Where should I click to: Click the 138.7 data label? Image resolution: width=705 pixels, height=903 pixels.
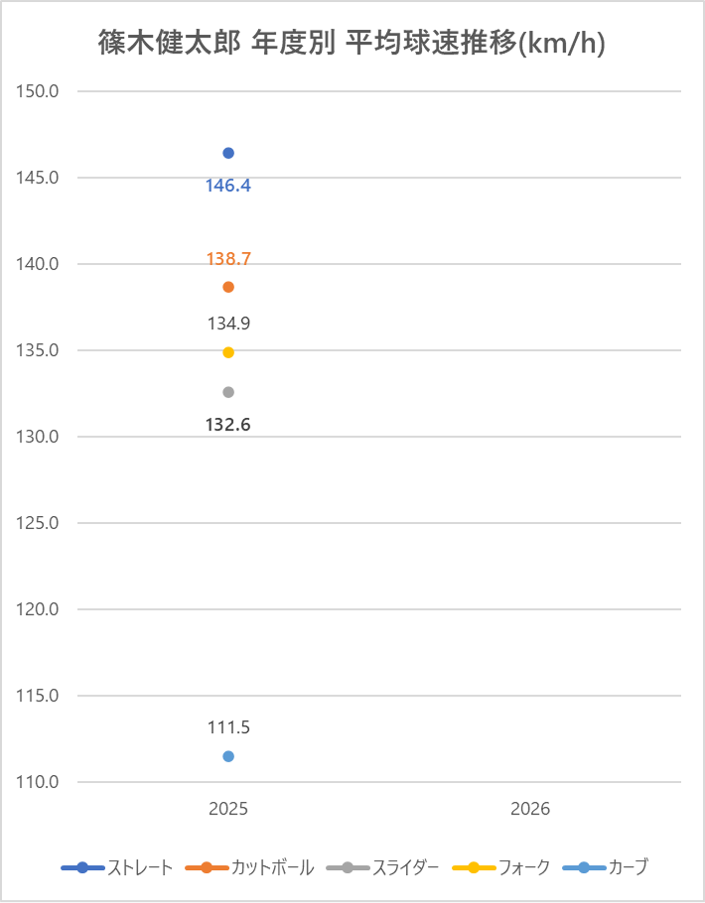pyautogui.click(x=228, y=259)
